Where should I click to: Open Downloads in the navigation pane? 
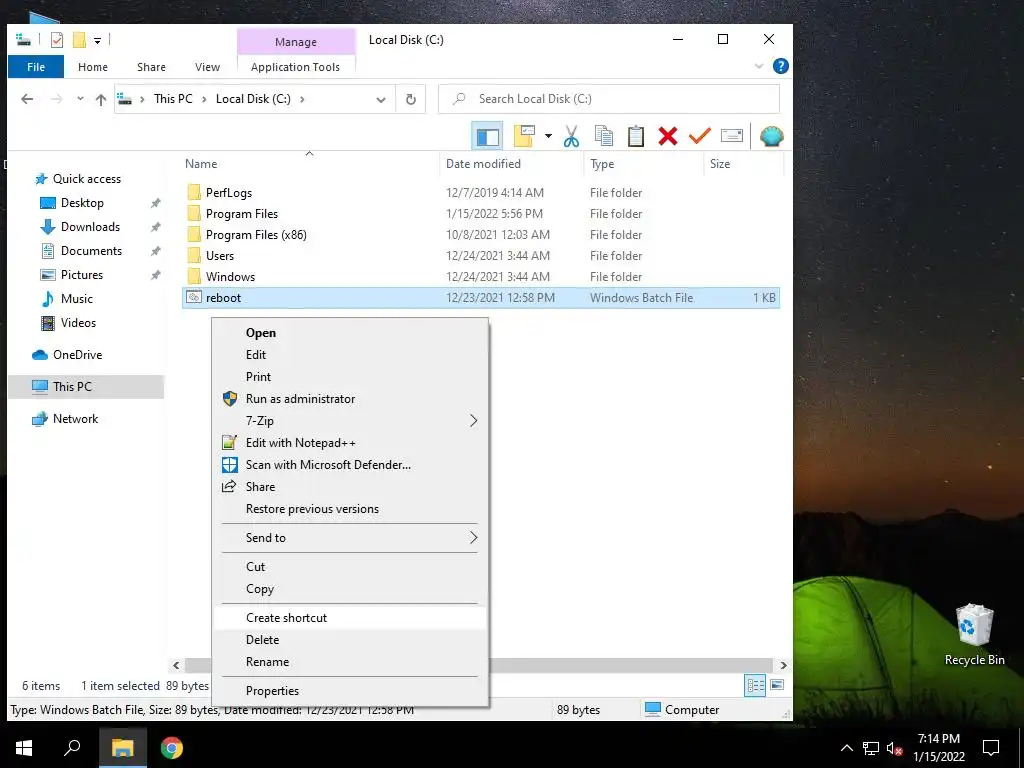tap(90, 227)
